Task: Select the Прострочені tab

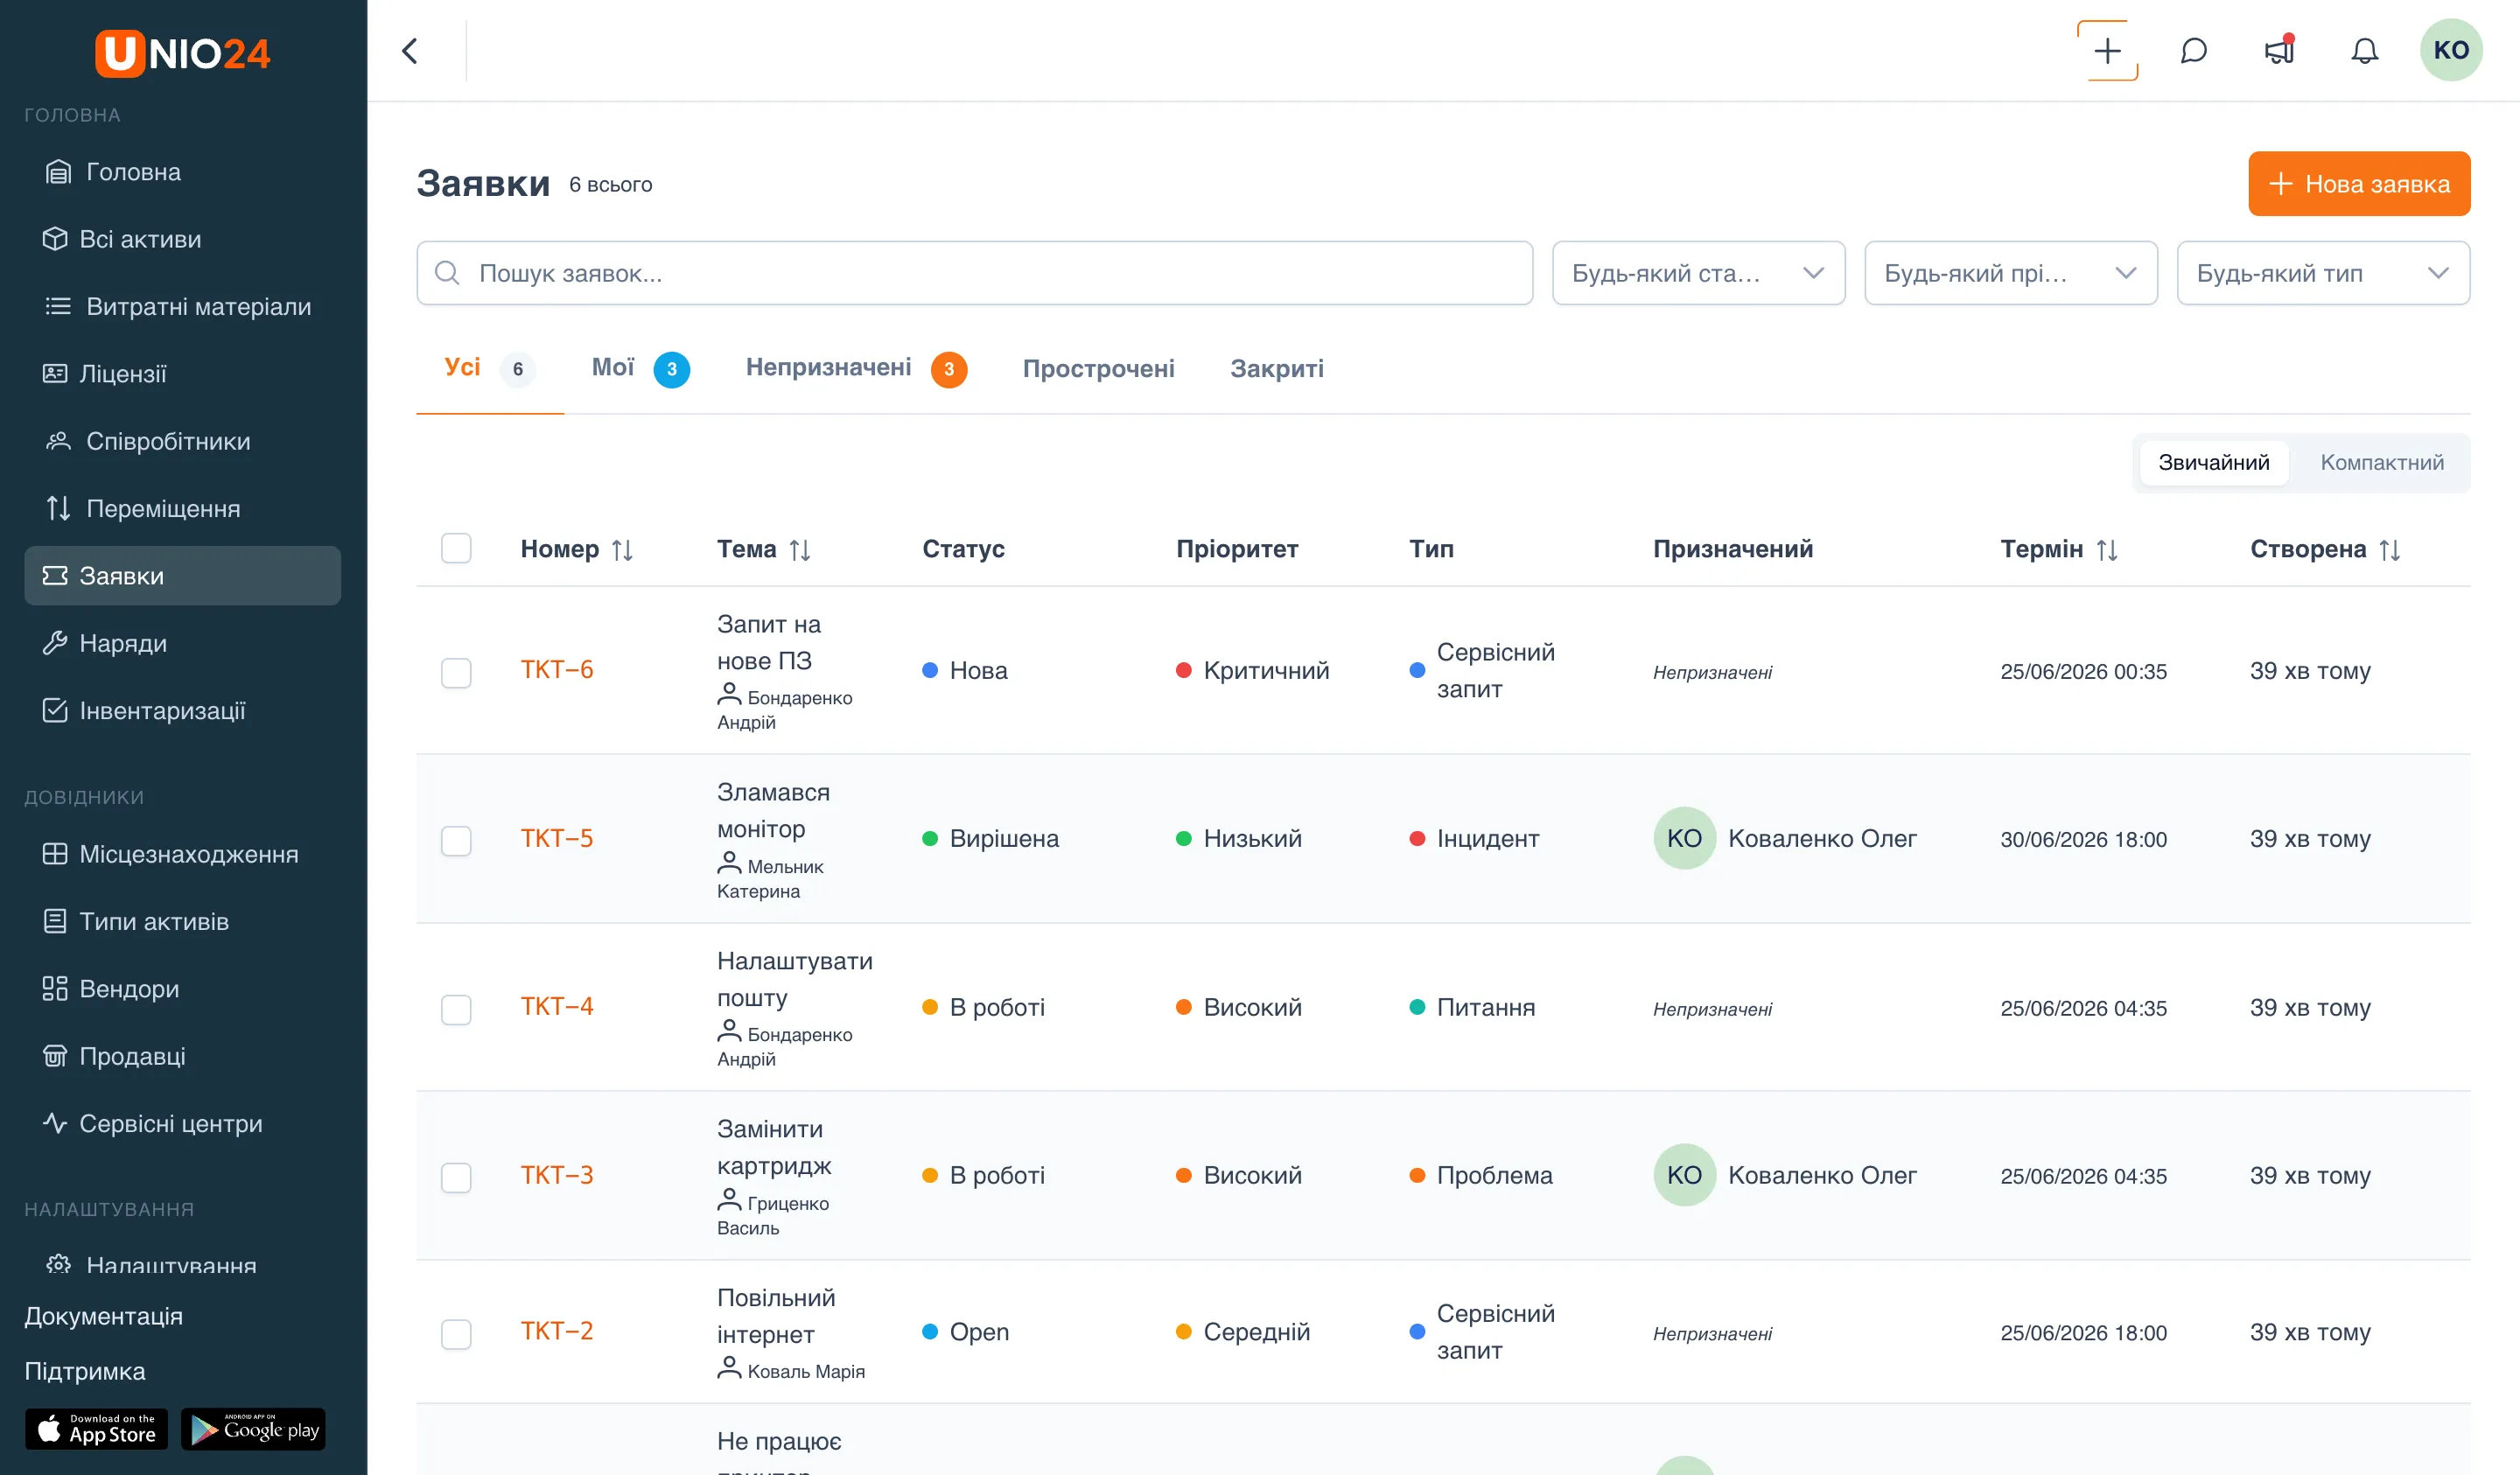Action: pos(1098,368)
